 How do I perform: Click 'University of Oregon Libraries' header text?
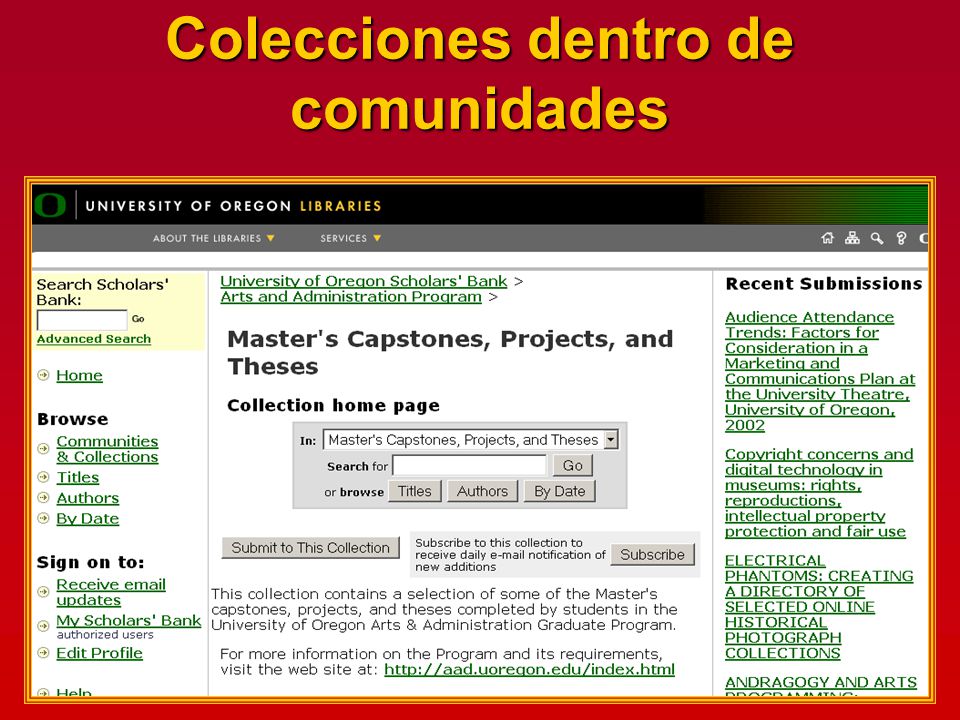tap(233, 206)
